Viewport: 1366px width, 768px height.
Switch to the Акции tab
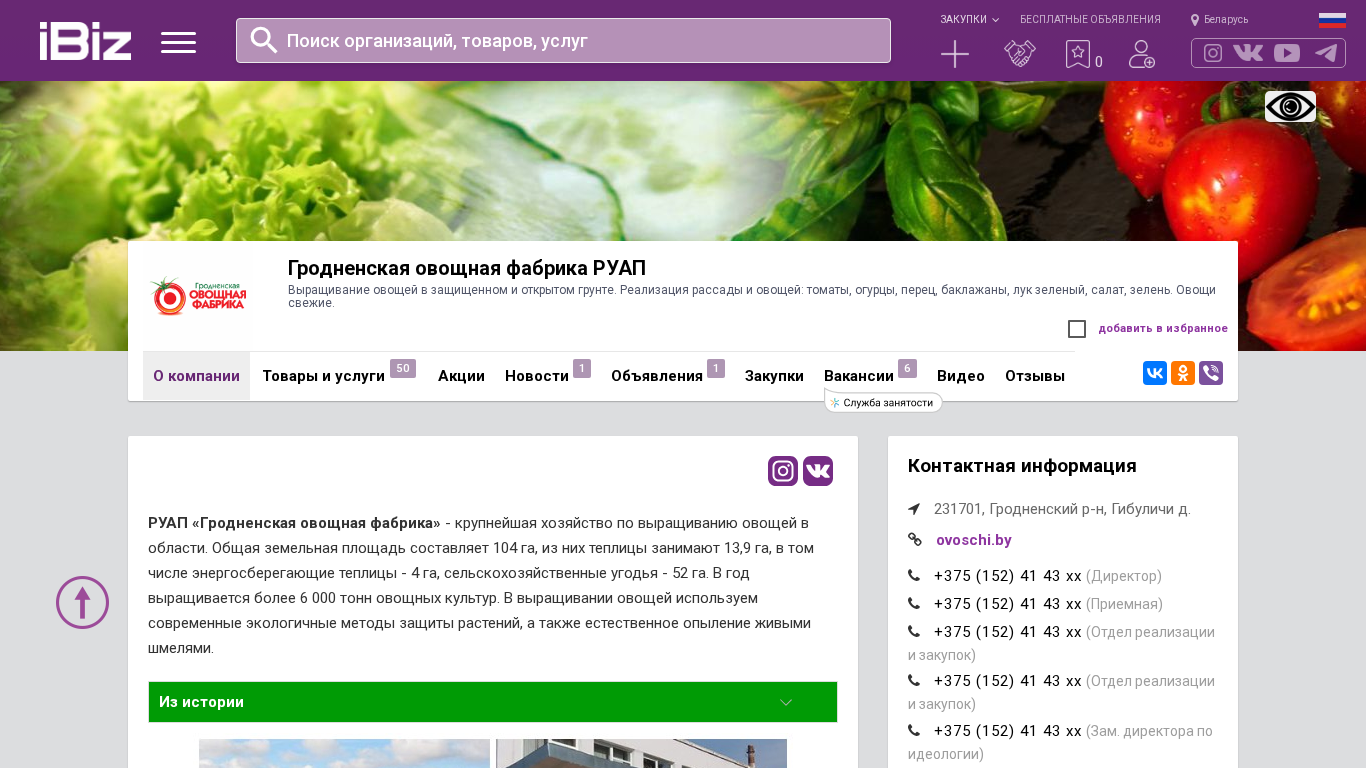pos(461,376)
